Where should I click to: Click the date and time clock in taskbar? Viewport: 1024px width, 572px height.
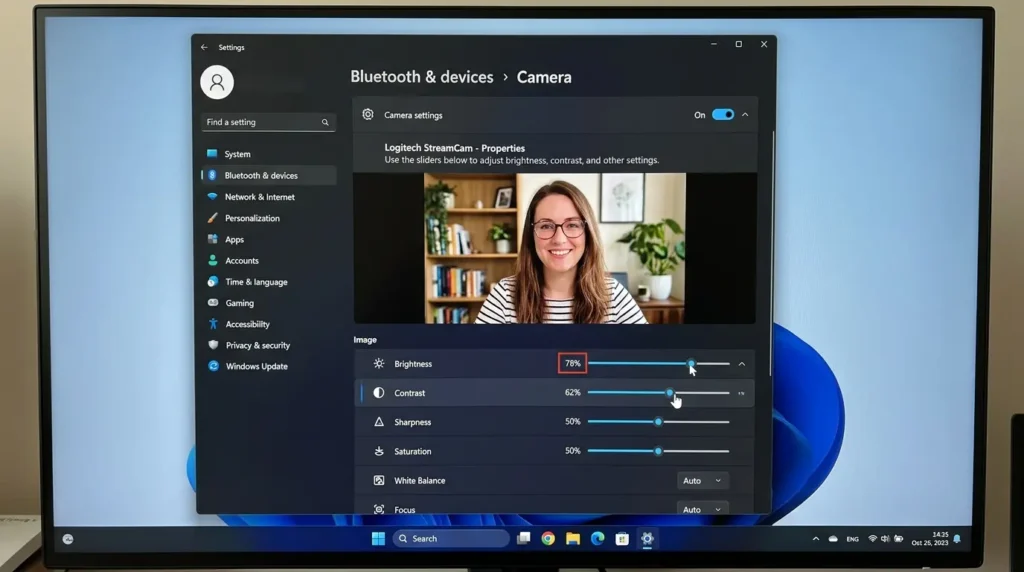pos(930,539)
